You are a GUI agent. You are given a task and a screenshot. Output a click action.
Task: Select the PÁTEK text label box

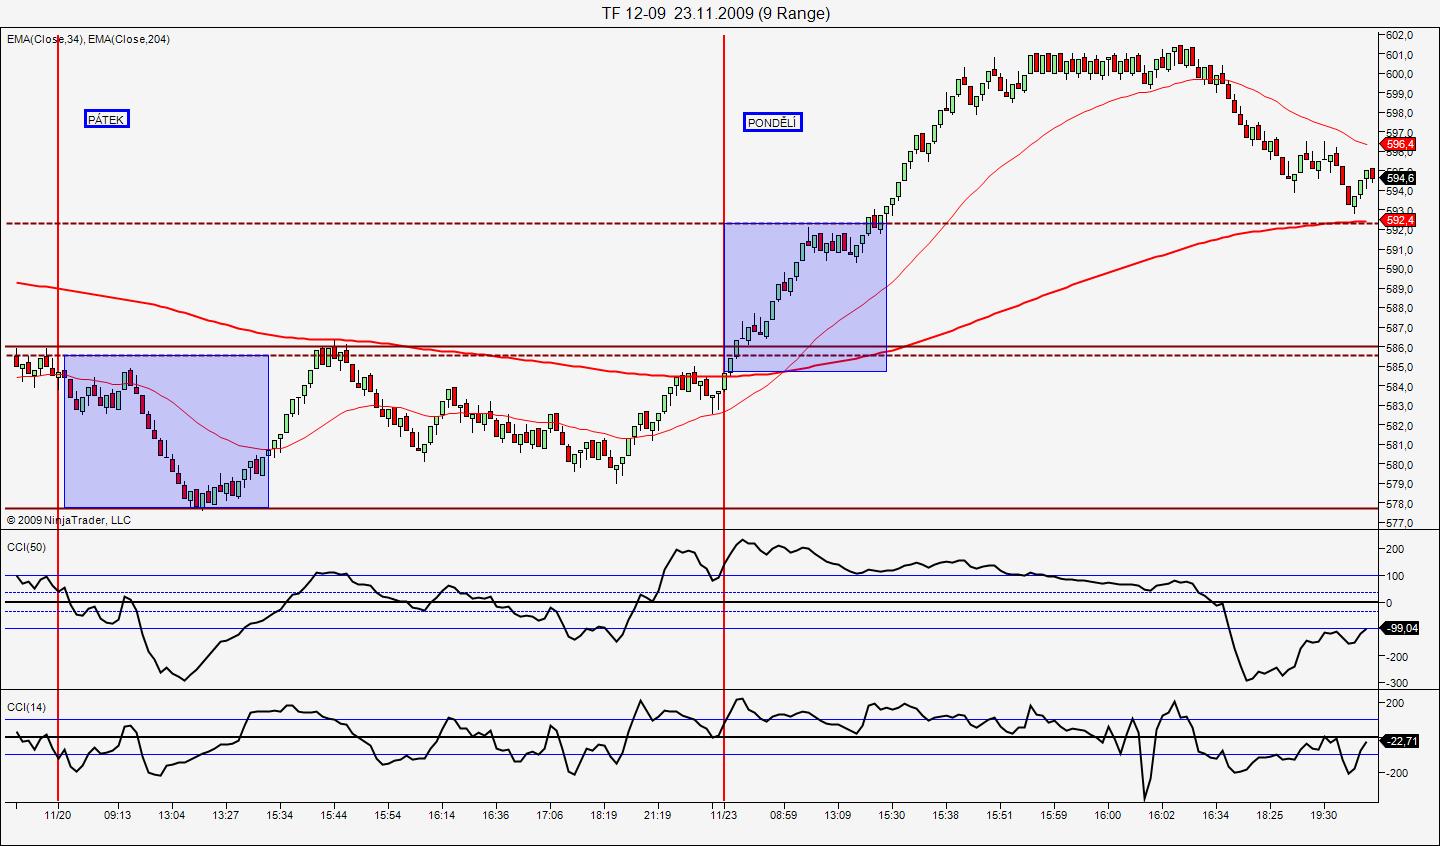tap(107, 119)
